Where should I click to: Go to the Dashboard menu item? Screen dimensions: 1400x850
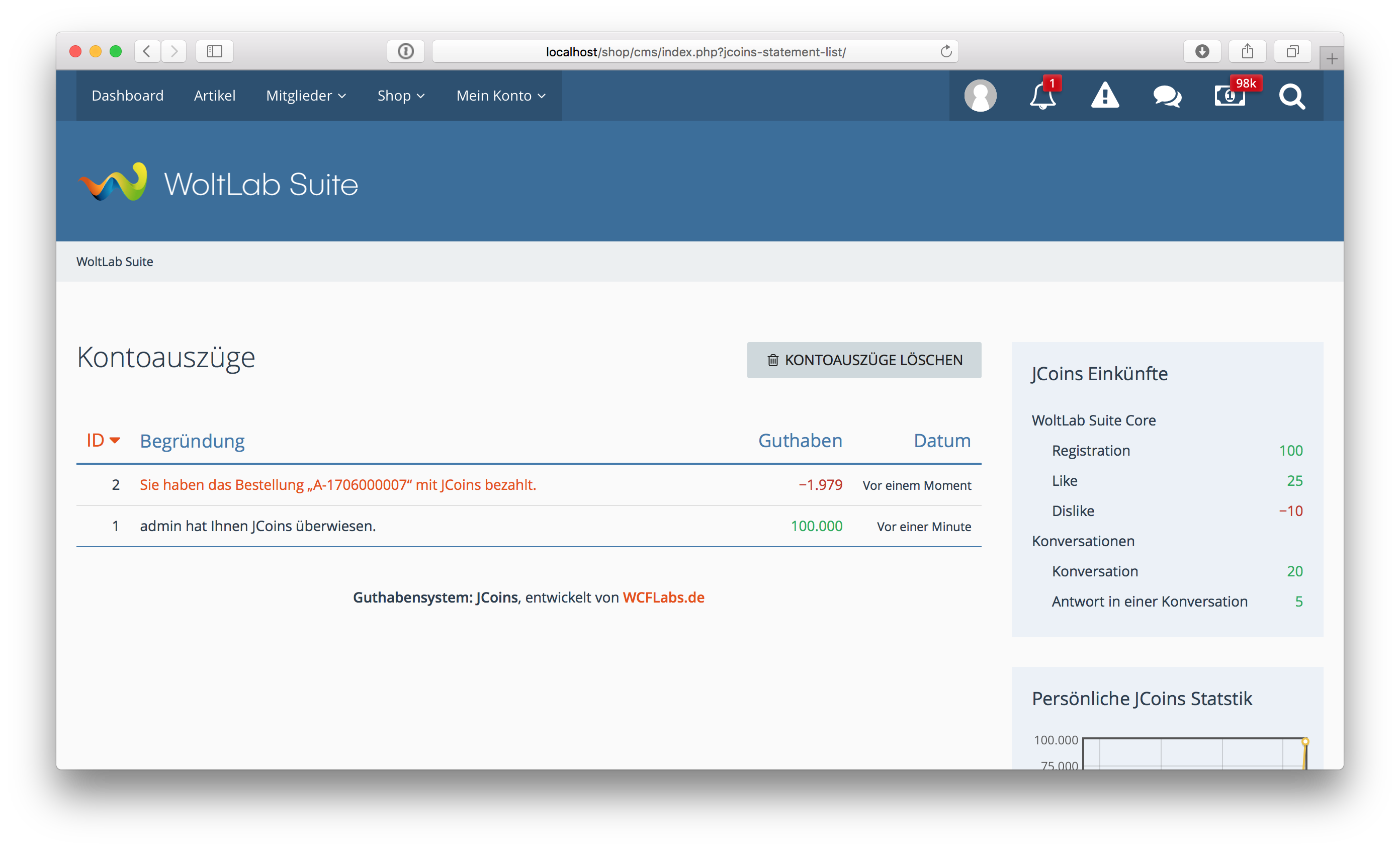(x=128, y=96)
